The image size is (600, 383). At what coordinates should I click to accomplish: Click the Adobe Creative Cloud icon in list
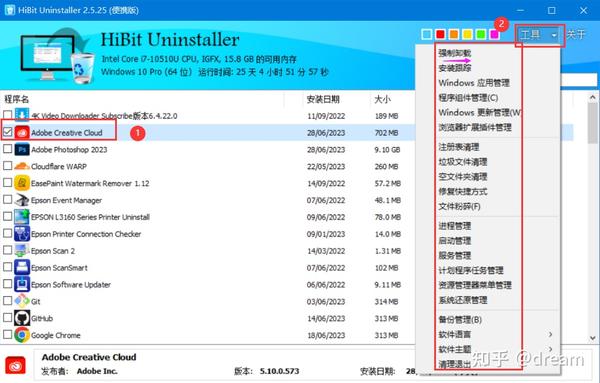22,132
